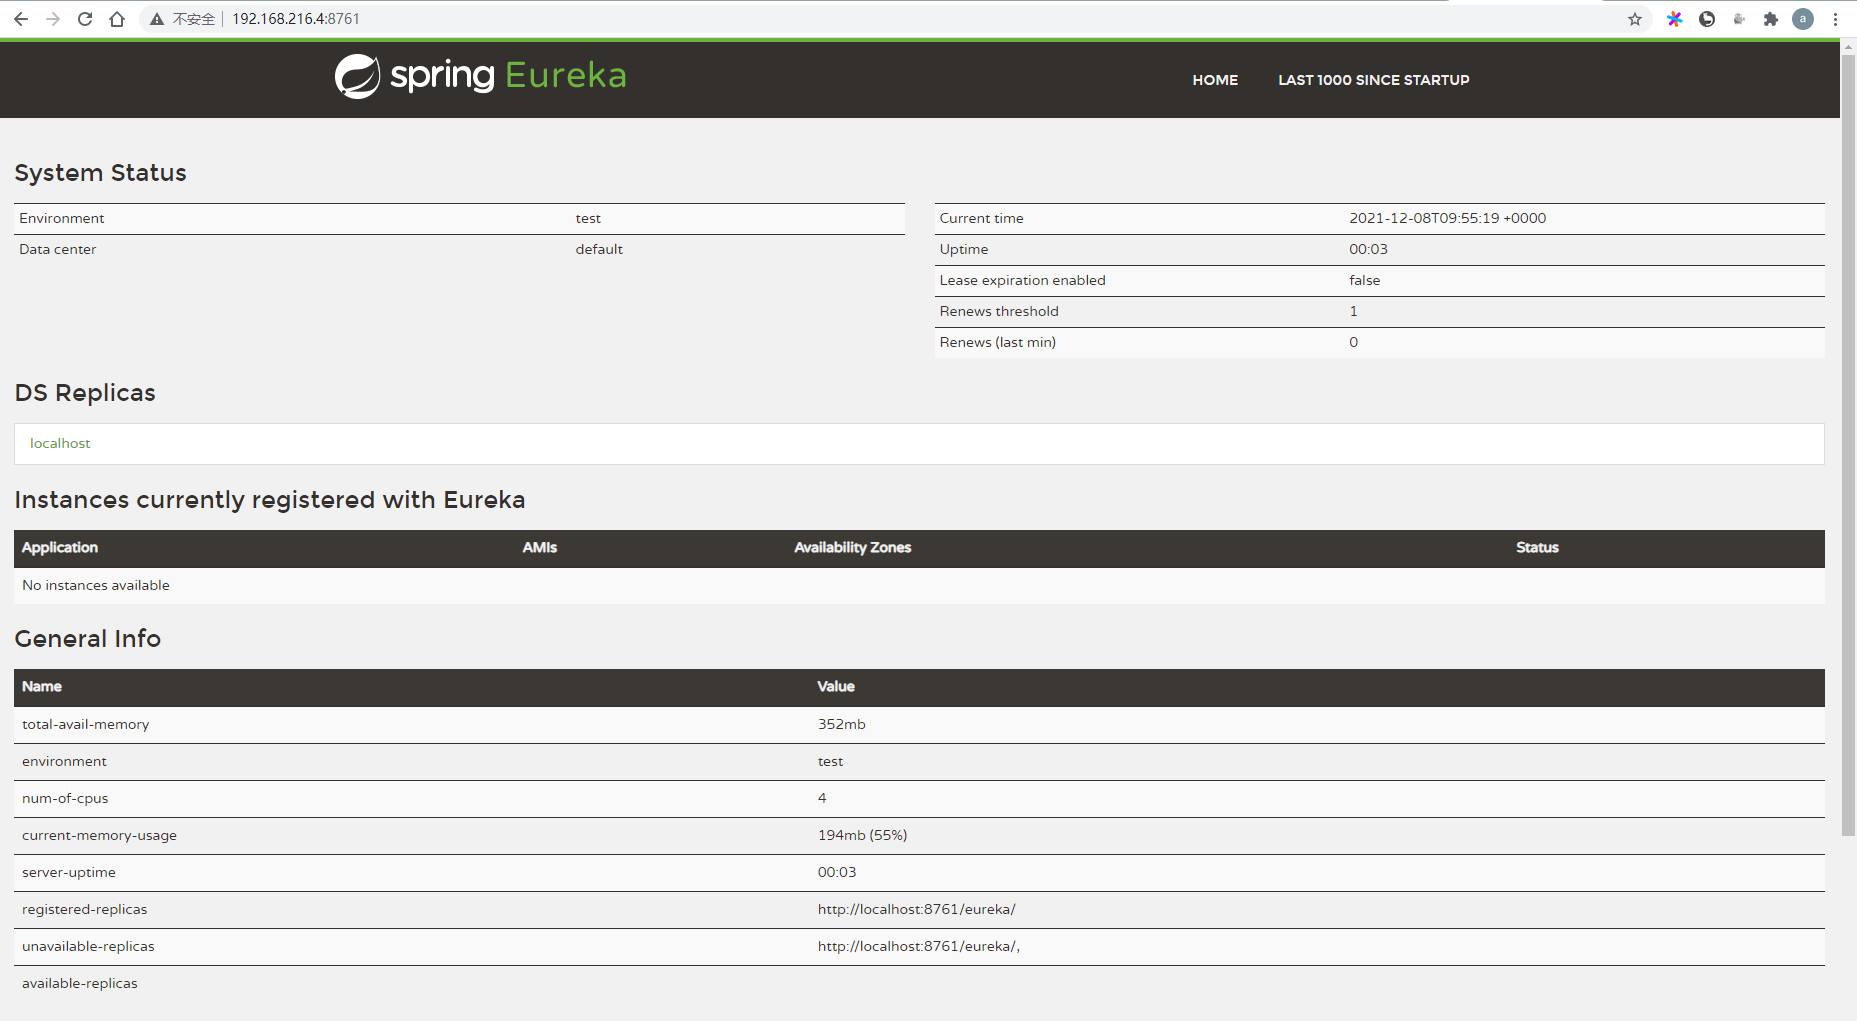Select Instances currently registered with Eureka heading
1857x1021 pixels.
point(270,500)
